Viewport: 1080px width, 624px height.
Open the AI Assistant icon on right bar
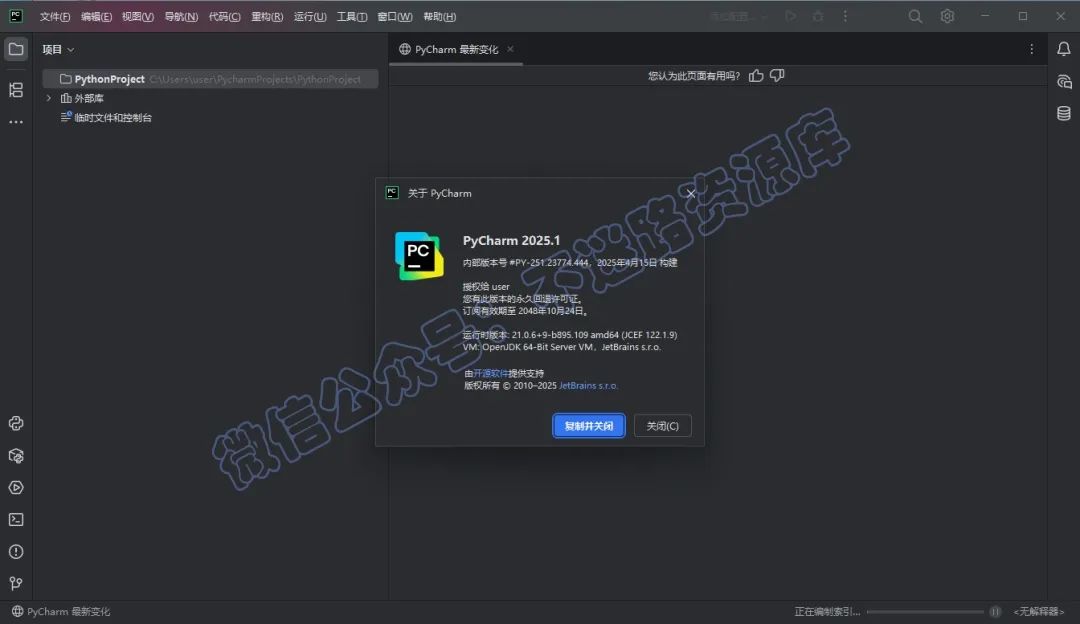click(x=1063, y=81)
